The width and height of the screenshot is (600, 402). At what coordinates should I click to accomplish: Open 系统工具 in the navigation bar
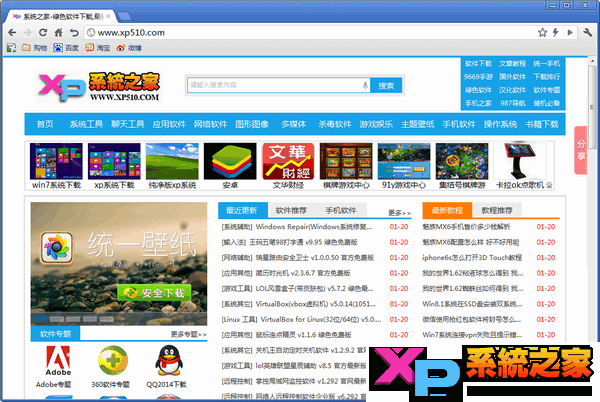pyautogui.click(x=86, y=124)
